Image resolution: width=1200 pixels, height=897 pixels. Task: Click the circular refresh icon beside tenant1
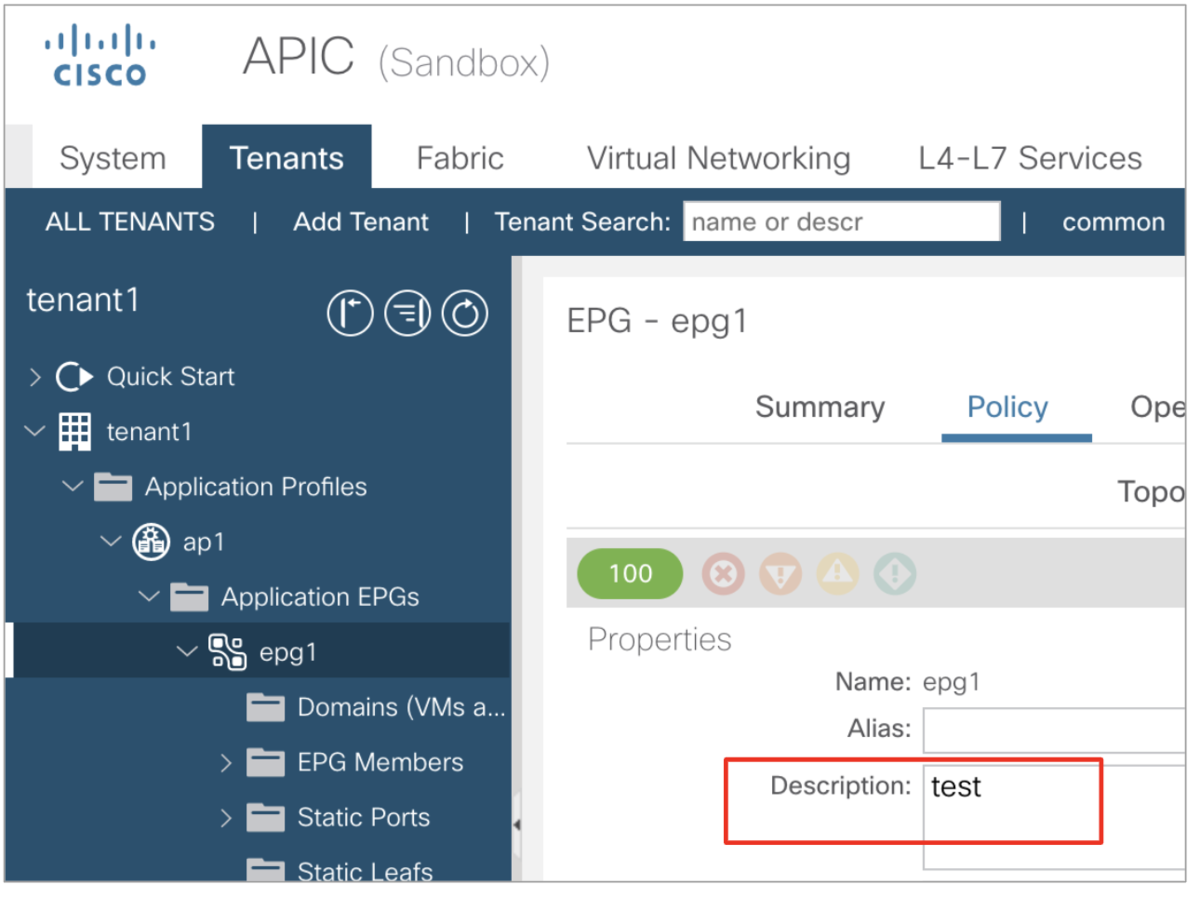coord(464,314)
